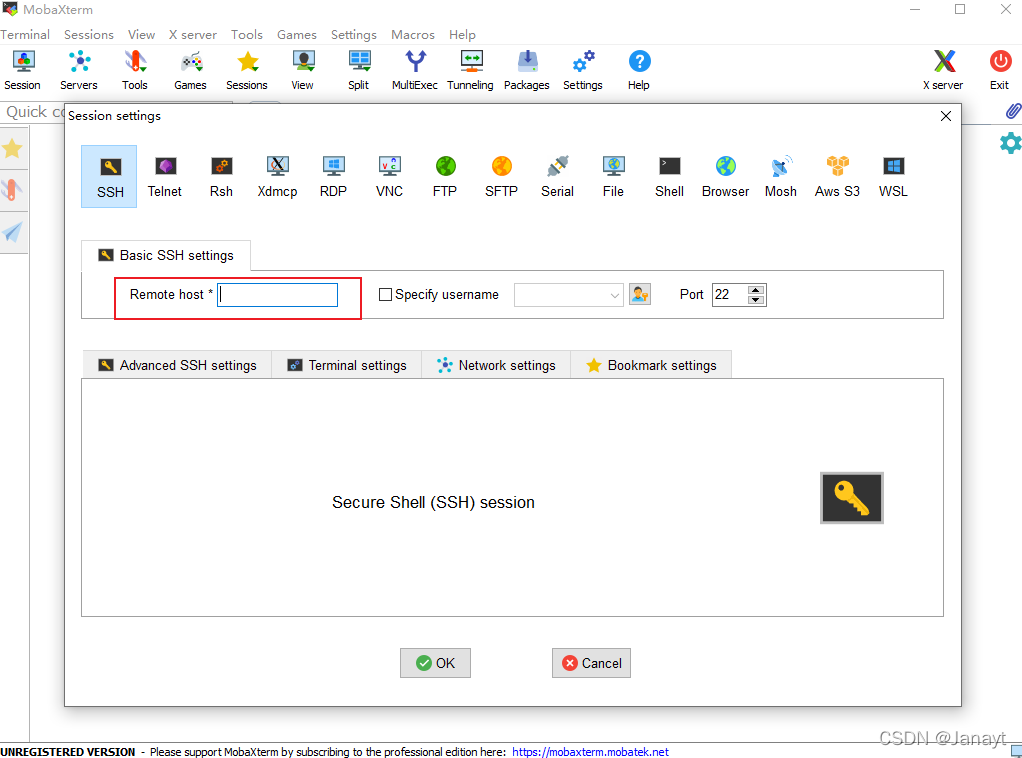Switch to Terminal settings tab
Screen dimensions: 1022x758
pos(347,365)
